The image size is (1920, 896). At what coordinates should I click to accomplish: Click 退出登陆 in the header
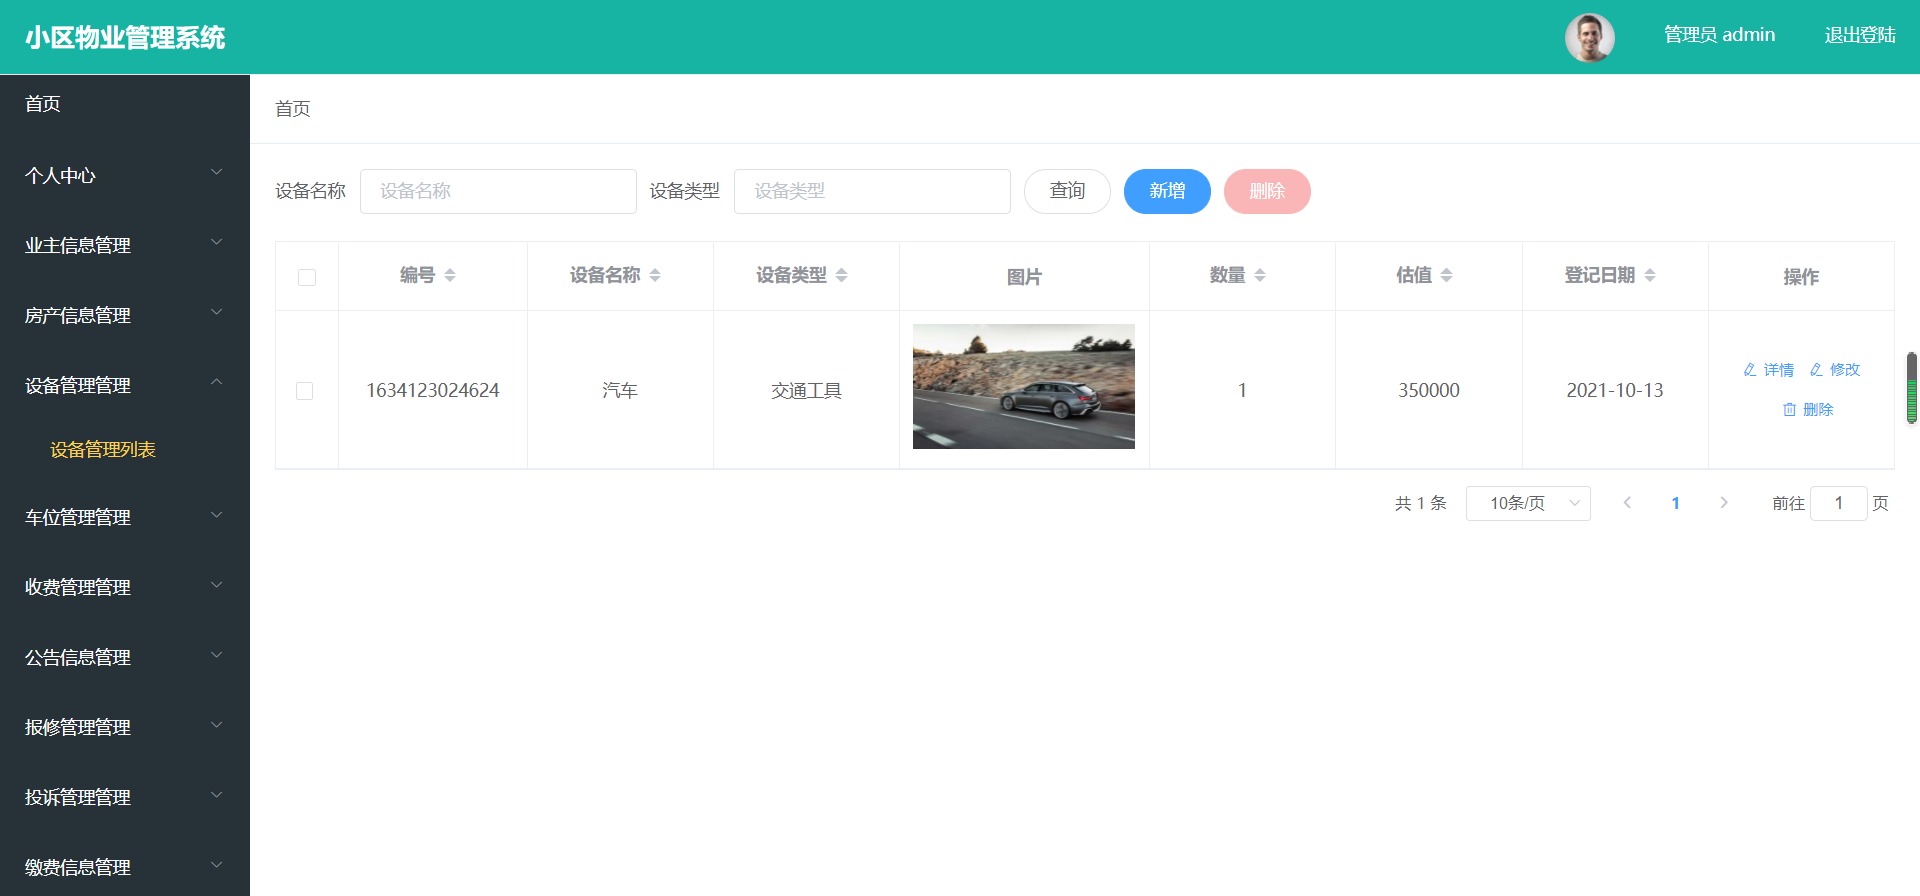[x=1860, y=35]
